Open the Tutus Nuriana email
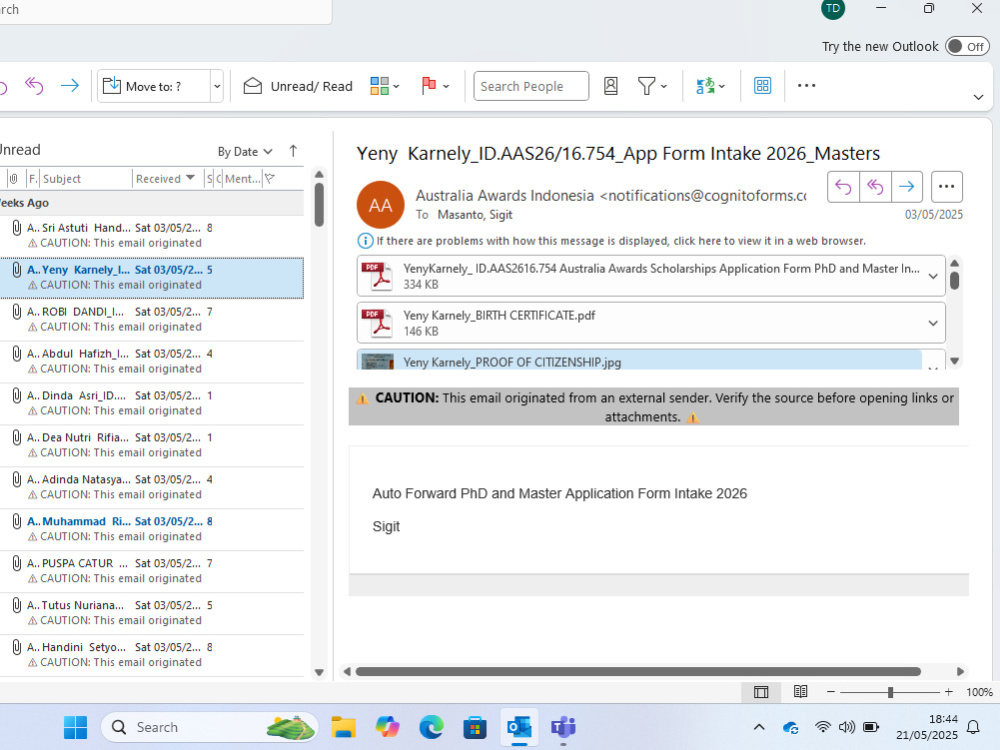Image resolution: width=1000 pixels, height=750 pixels. pos(152,613)
